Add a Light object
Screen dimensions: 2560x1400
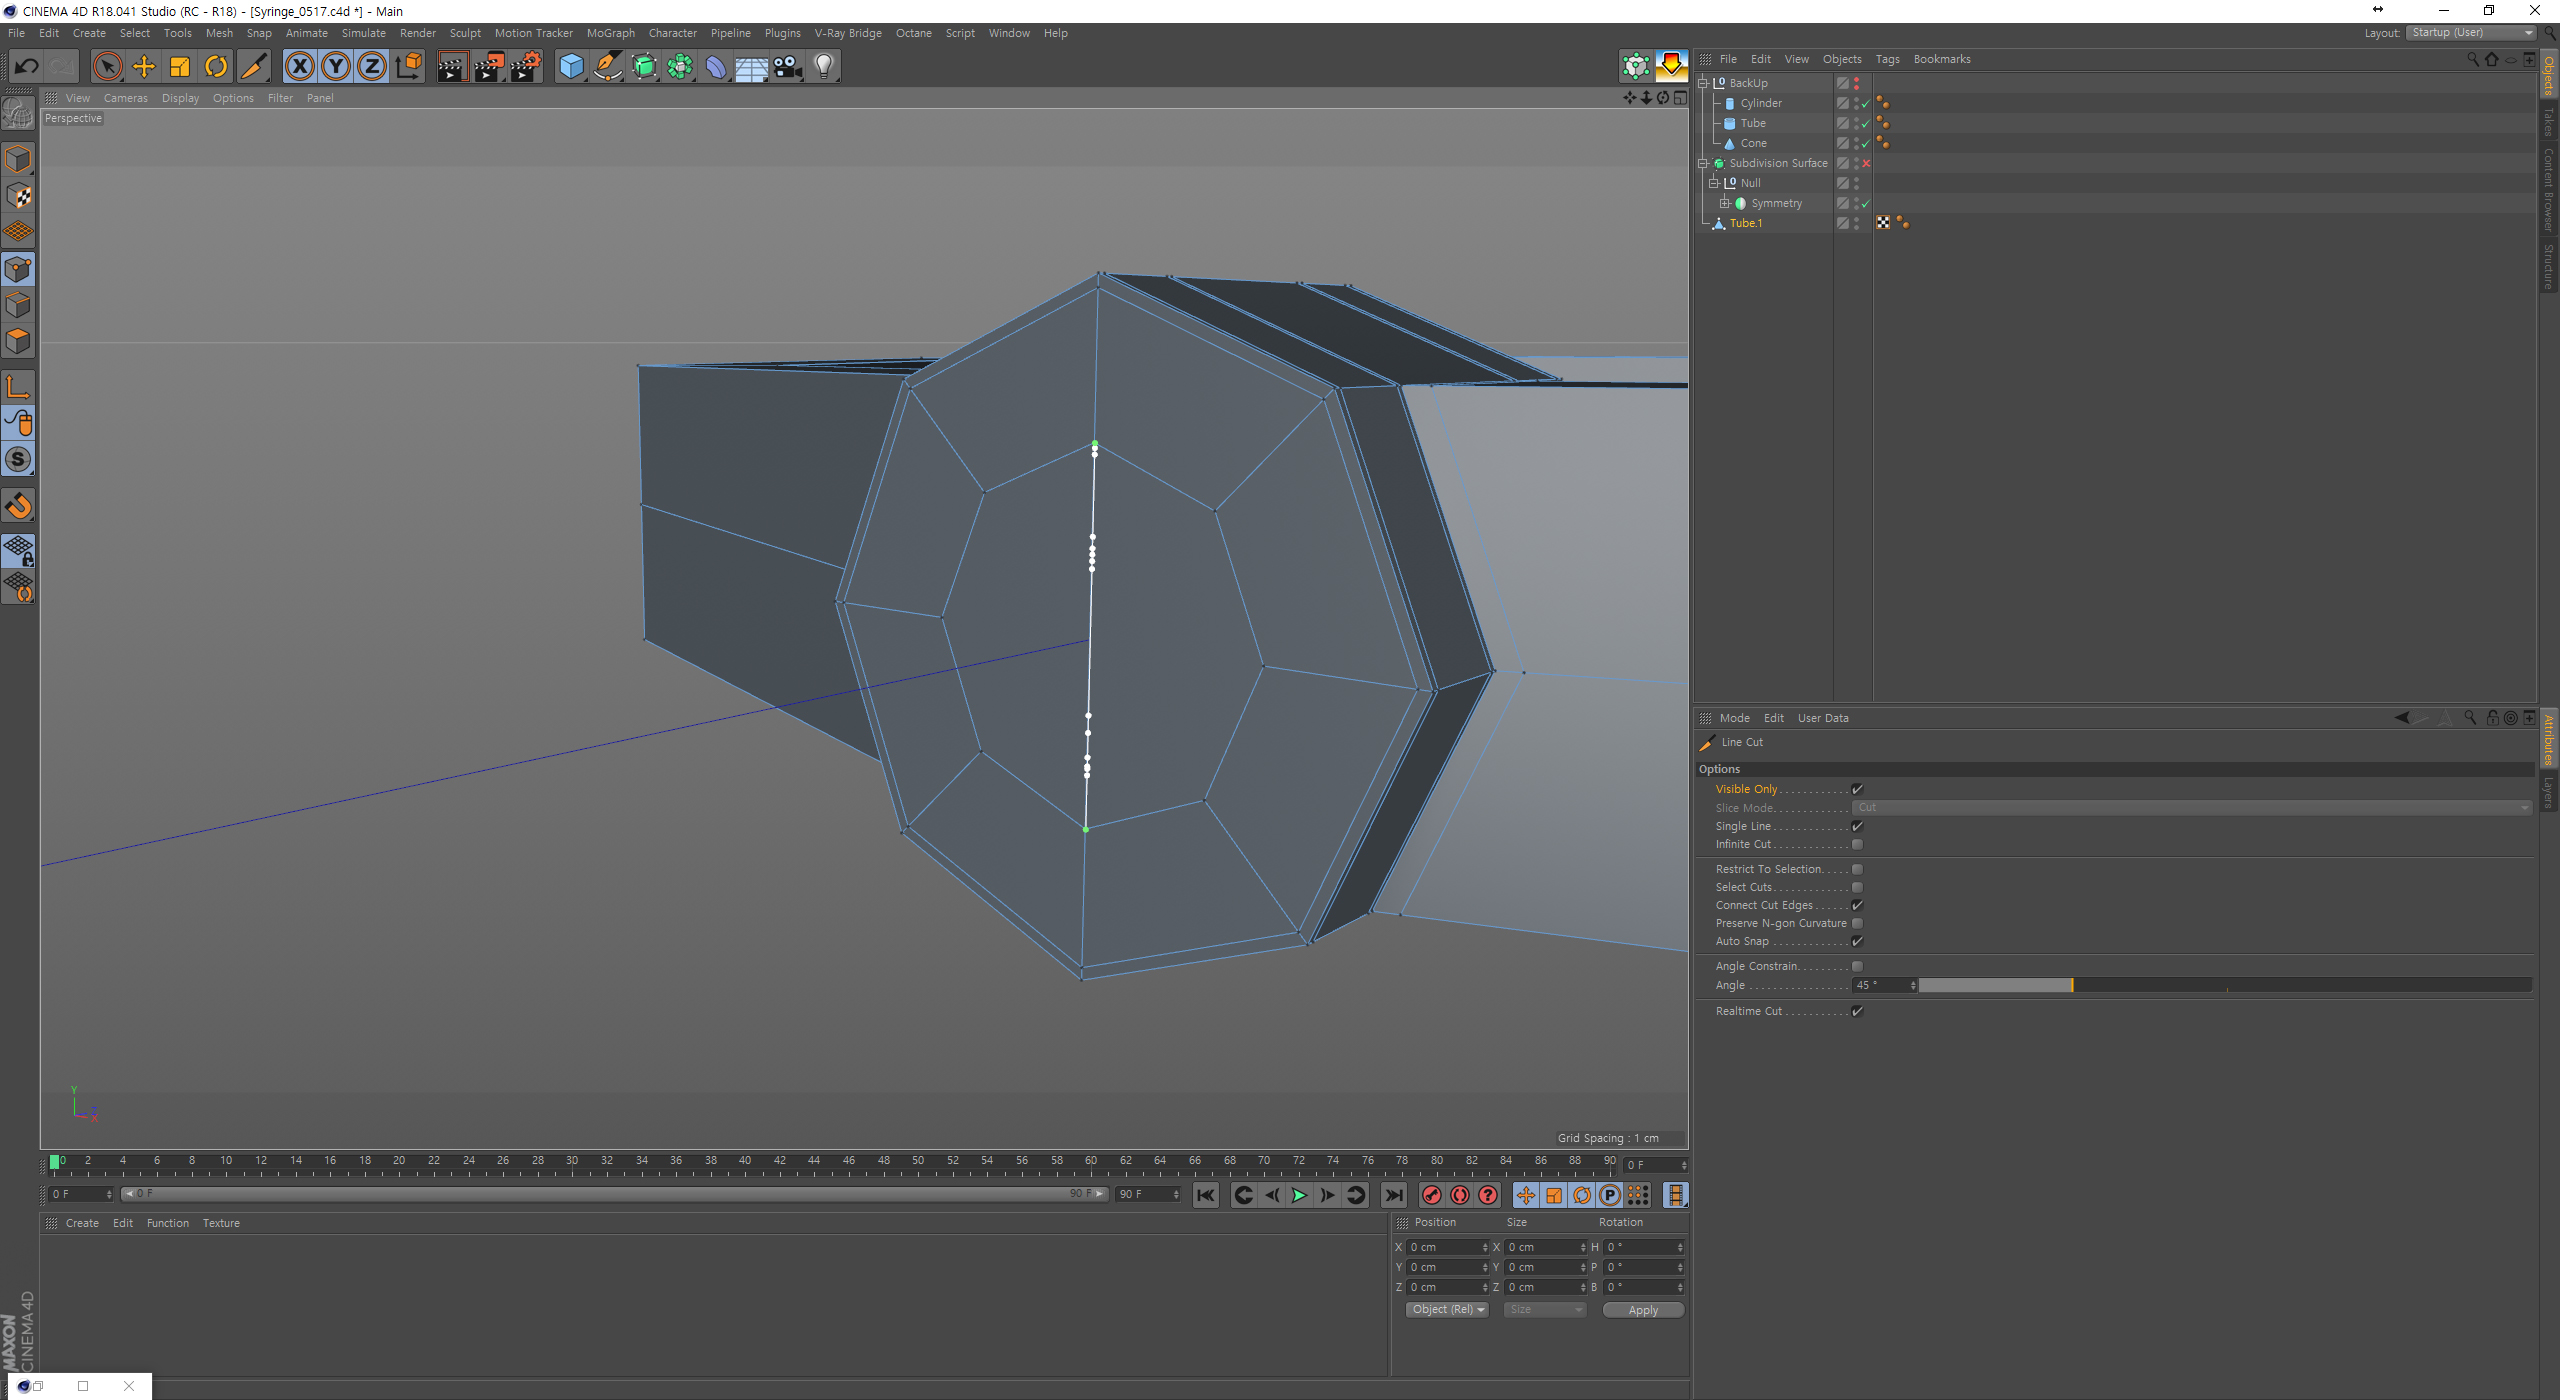pos(824,67)
